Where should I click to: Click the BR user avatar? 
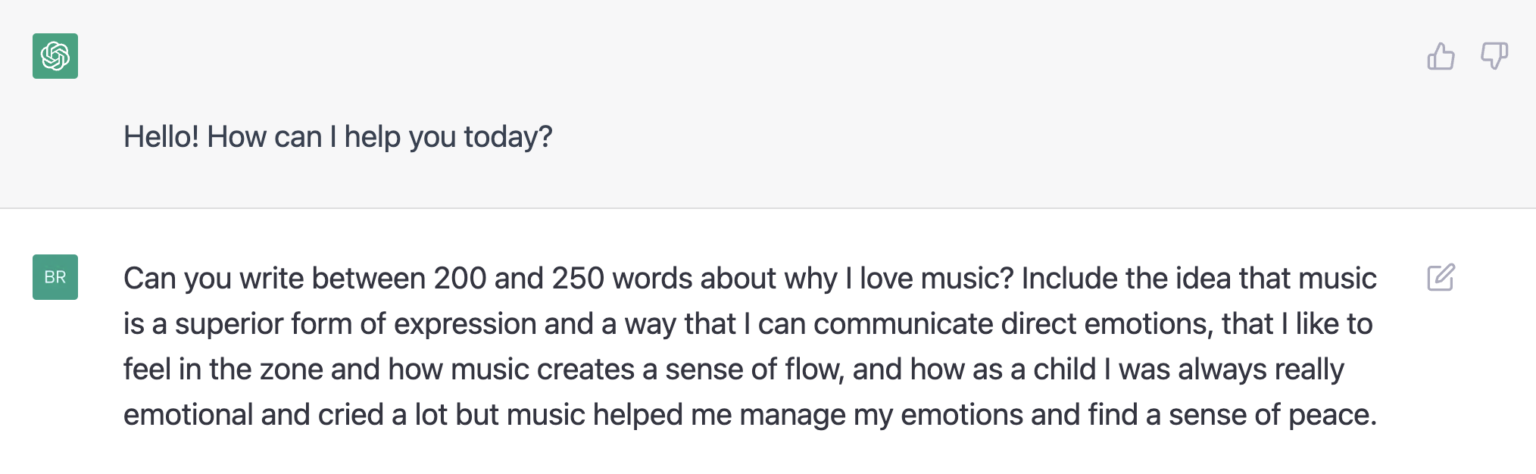(55, 277)
